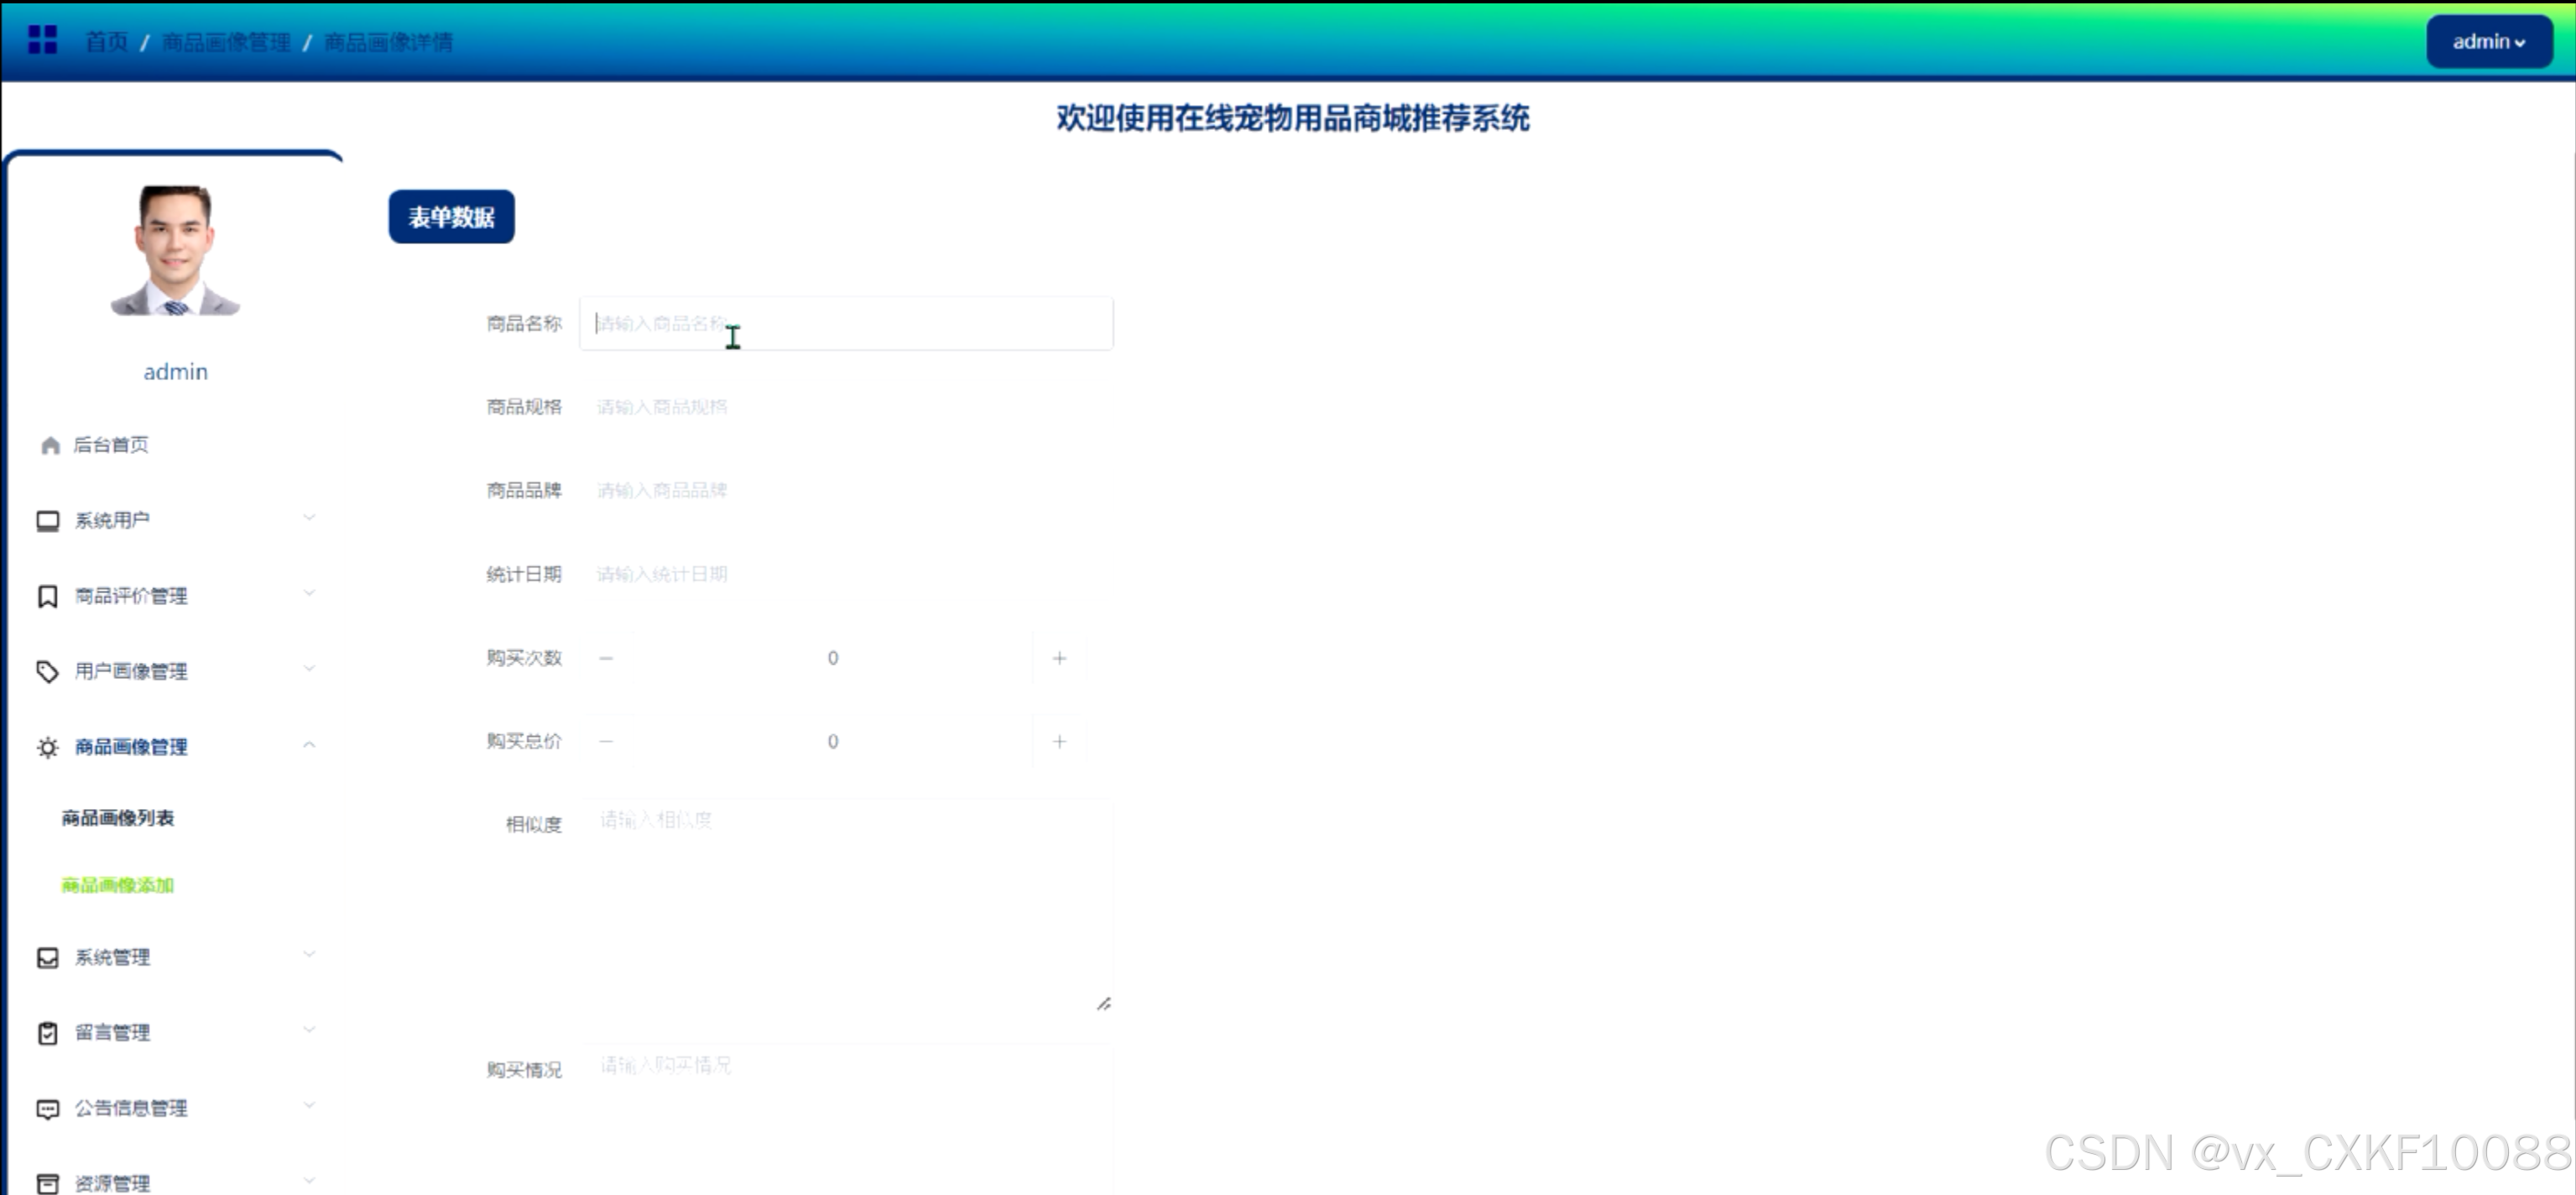
Task: Click the home icon beside 后台首页
Action: point(50,446)
